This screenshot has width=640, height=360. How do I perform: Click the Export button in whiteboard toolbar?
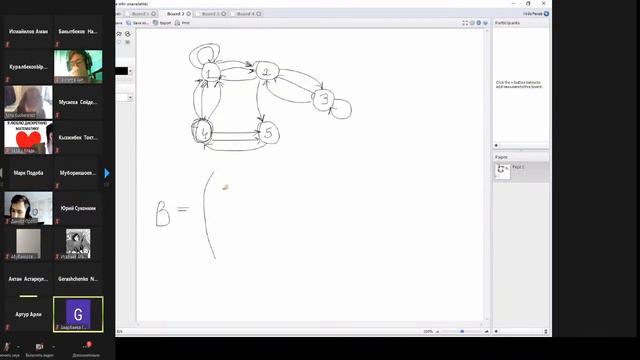coord(162,23)
